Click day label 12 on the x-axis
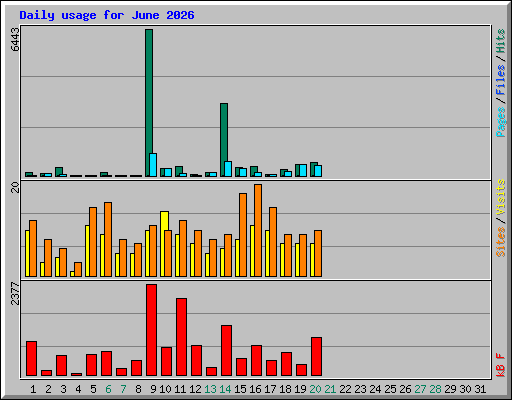This screenshot has width=512, height=400. (195, 389)
